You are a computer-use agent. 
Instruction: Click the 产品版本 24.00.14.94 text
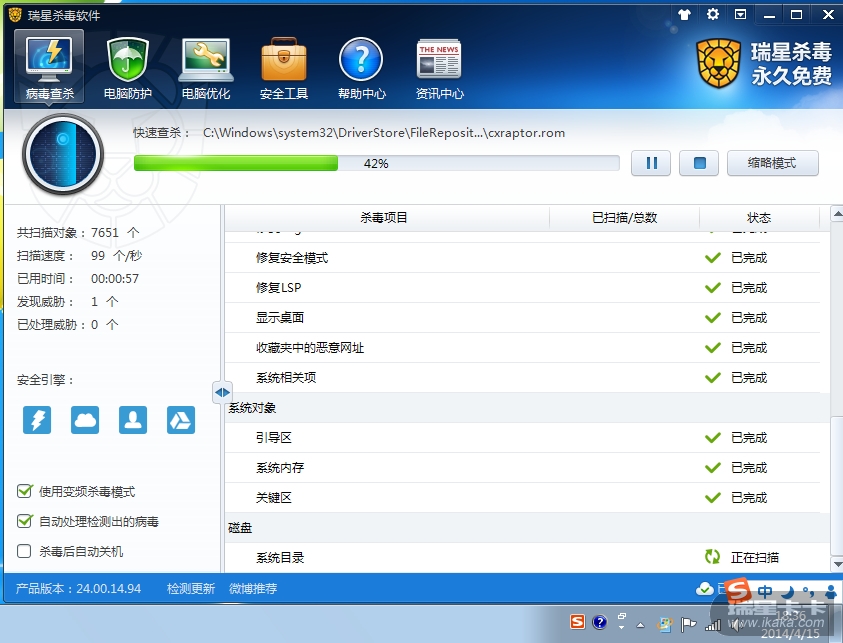click(78, 589)
